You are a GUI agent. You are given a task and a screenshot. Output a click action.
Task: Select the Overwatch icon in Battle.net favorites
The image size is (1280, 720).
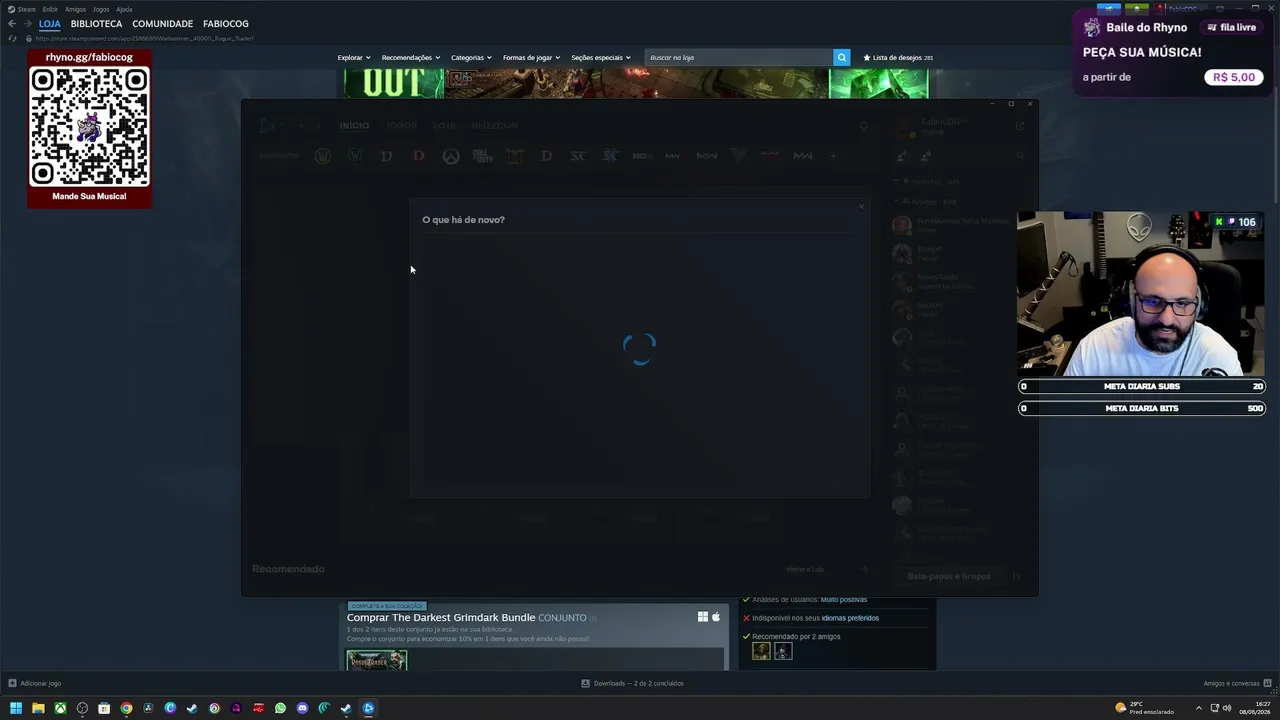[x=451, y=156]
